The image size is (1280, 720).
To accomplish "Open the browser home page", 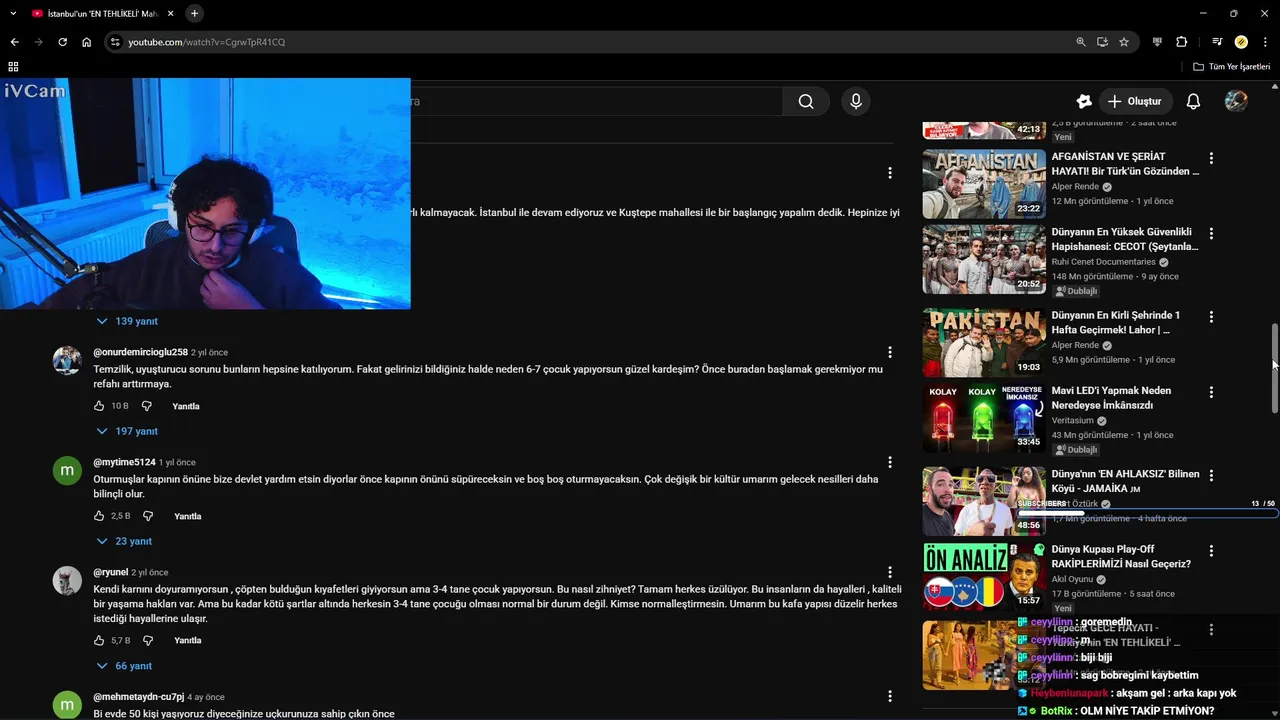I will pos(86,42).
